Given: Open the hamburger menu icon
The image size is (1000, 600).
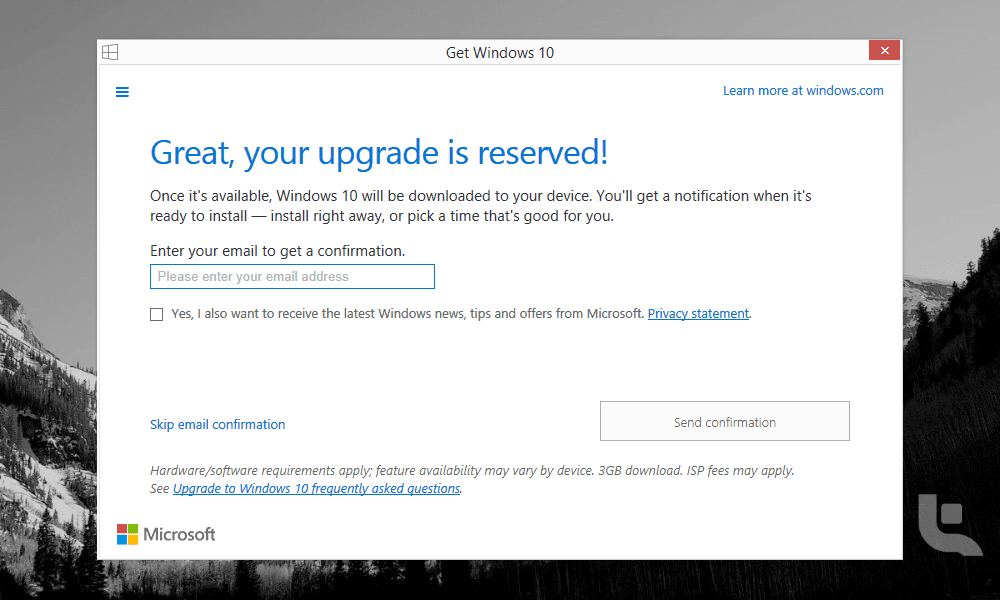Looking at the screenshot, I should pos(122,92).
